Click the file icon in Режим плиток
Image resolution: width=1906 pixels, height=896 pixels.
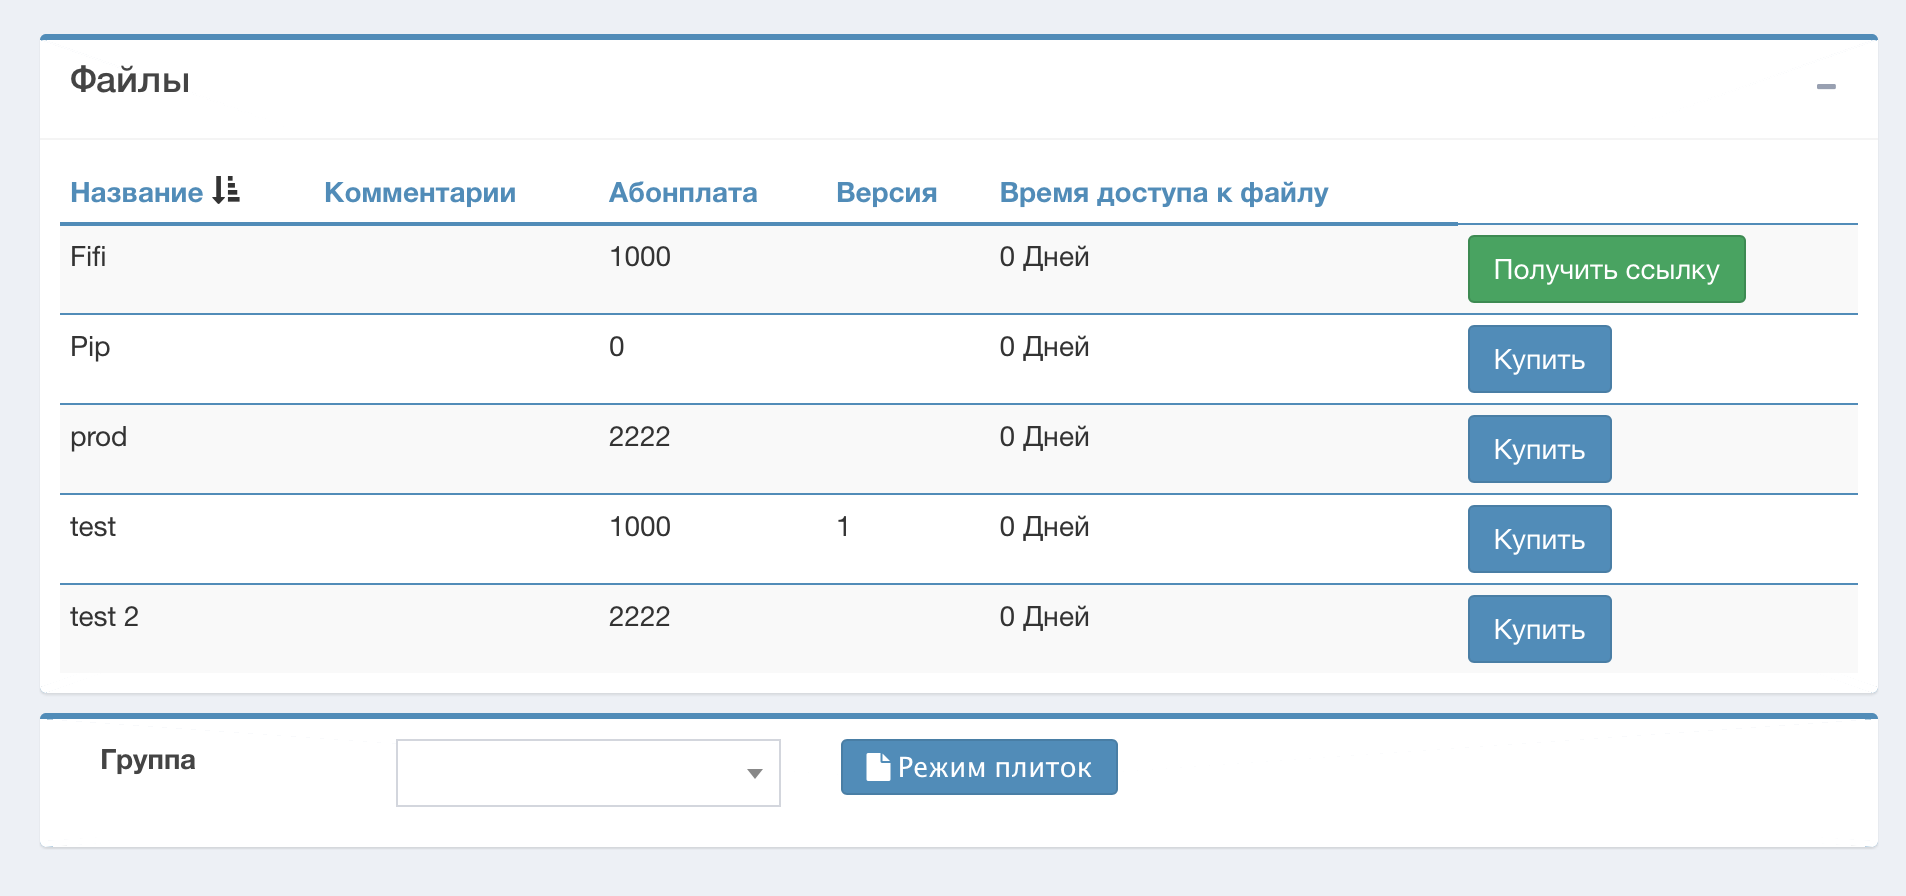[878, 767]
